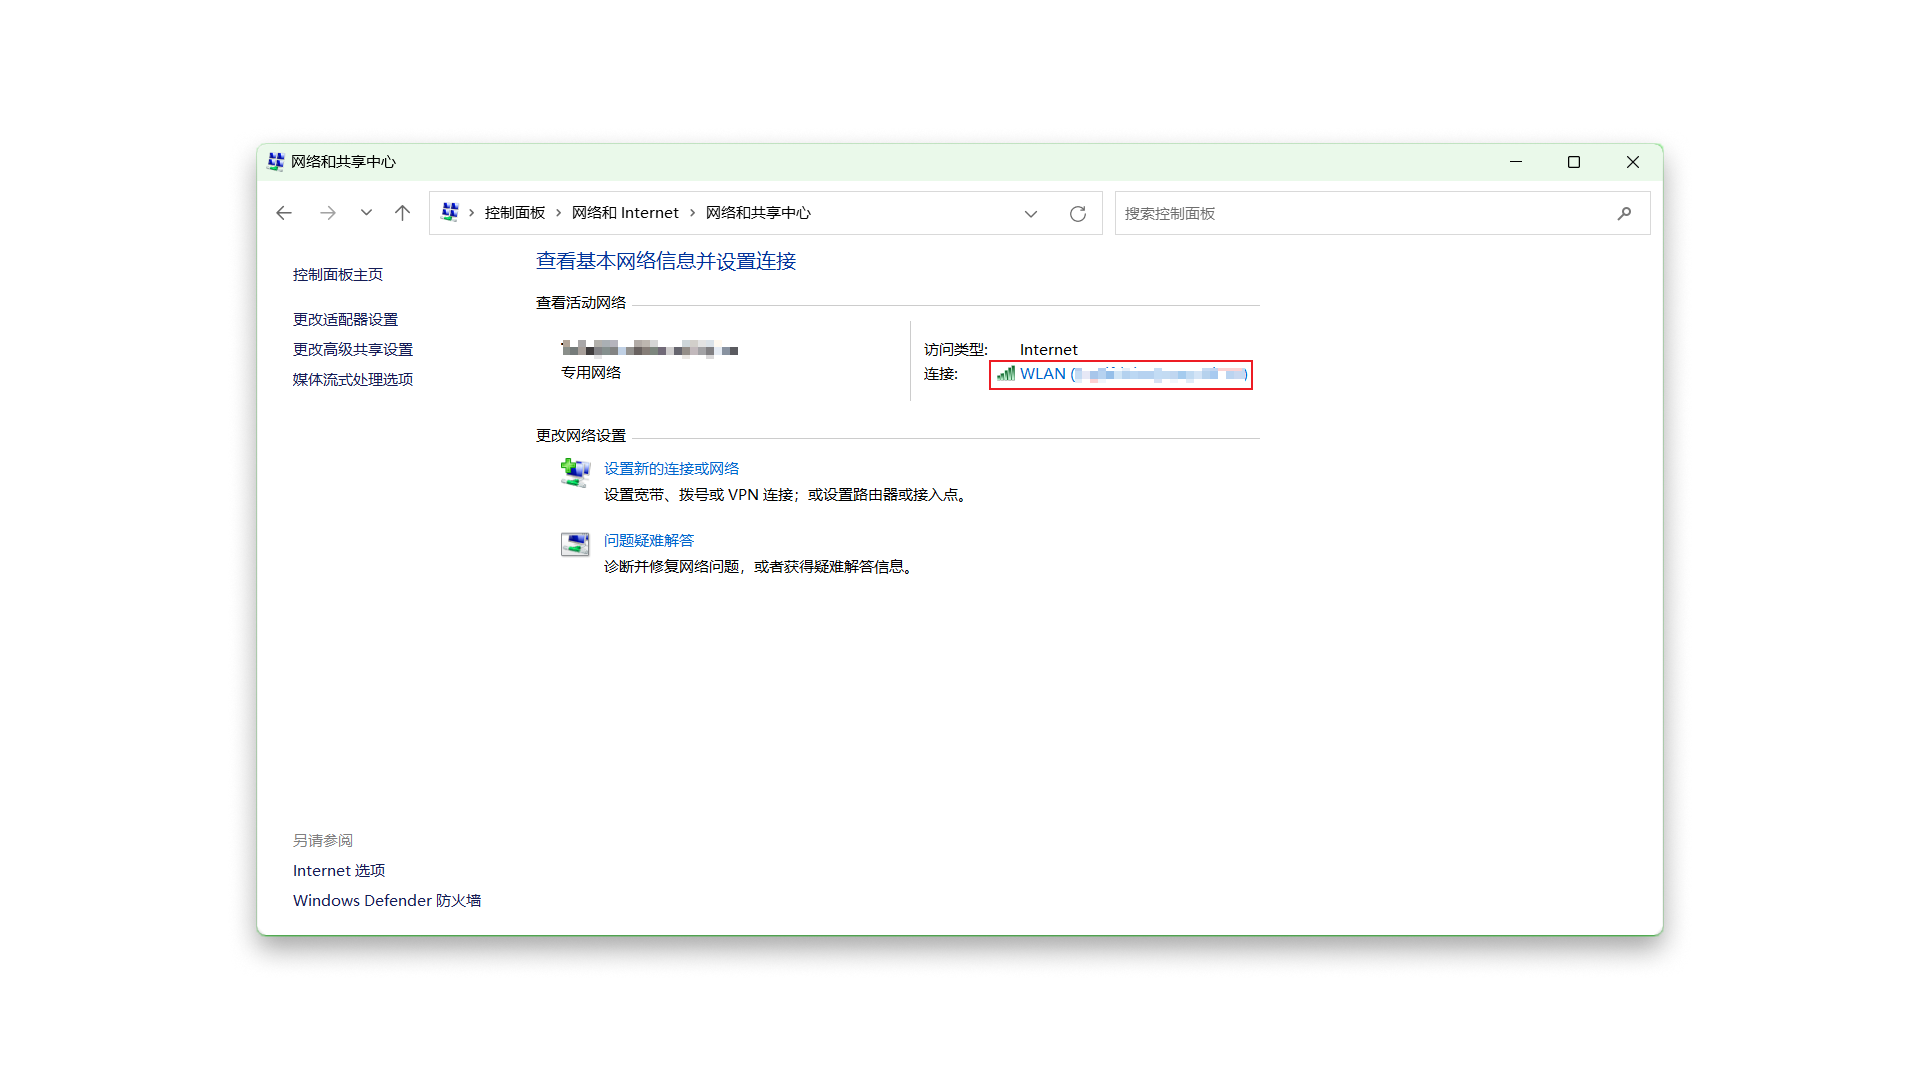Open Internet 选项 link
This screenshot has height=1080, width=1920.
coord(338,871)
